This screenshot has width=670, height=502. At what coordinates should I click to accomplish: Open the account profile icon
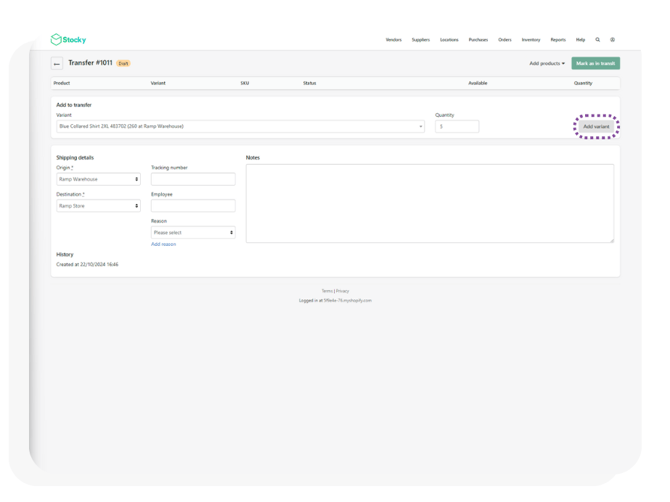[x=613, y=40]
